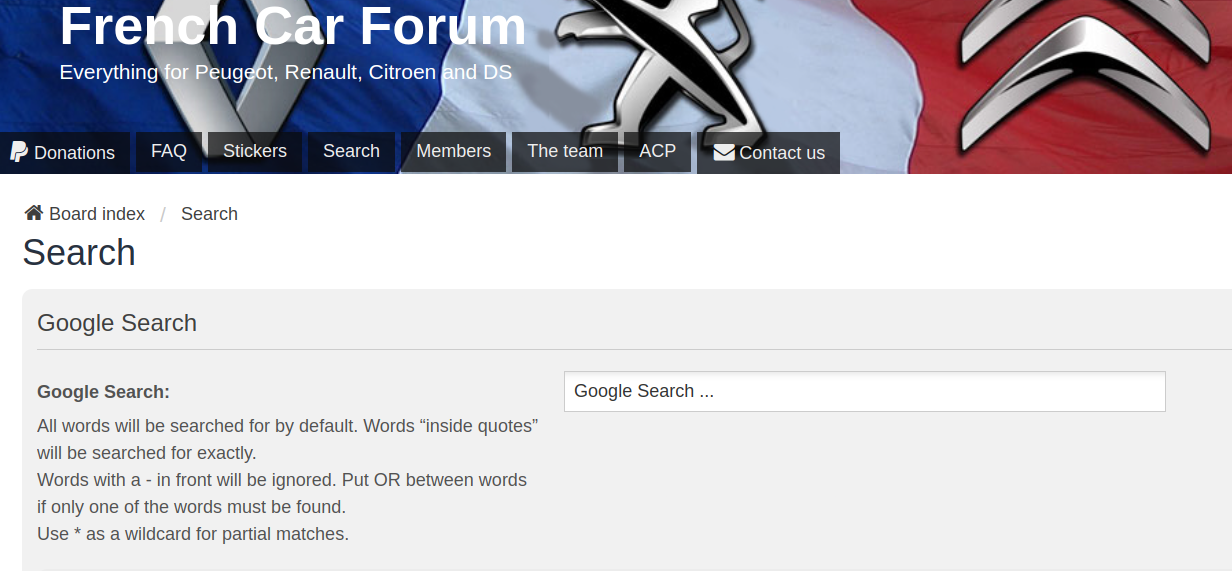Open Search in the navigation bar
1232x571 pixels.
point(351,152)
